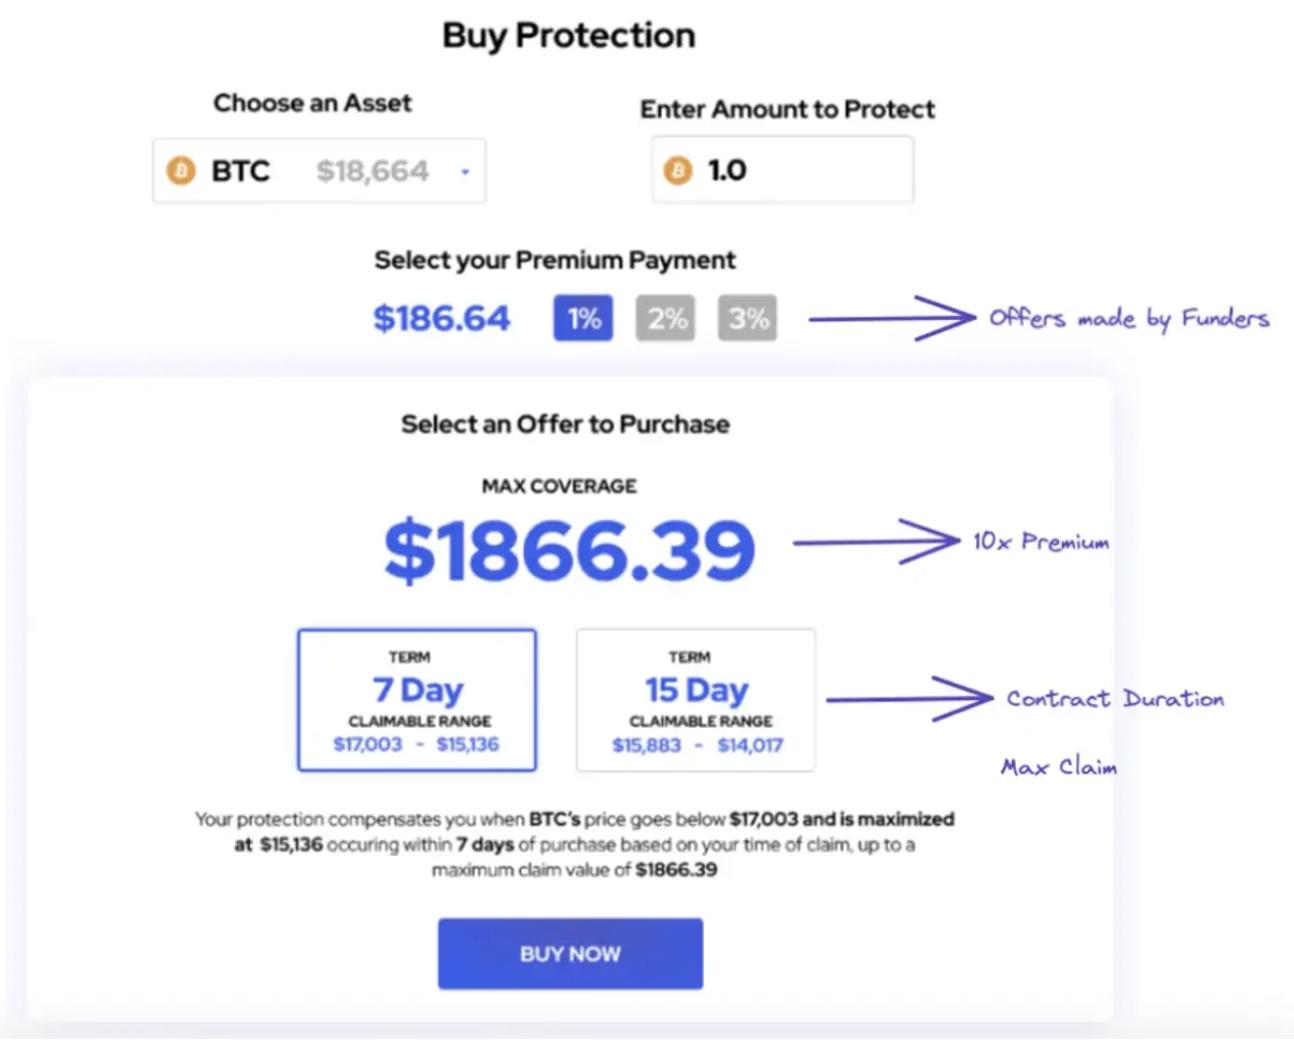This screenshot has width=1294, height=1062.
Task: Click the Bitcoin icon in amount field
Action: [678, 171]
